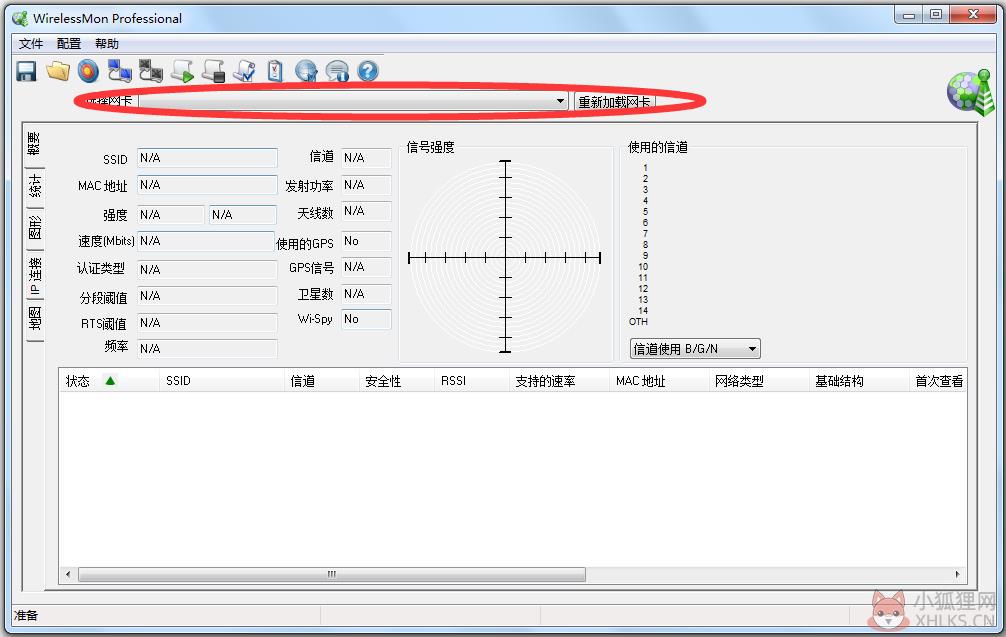Click the signal strength radar graph
This screenshot has width=1006, height=637.
pos(505,257)
